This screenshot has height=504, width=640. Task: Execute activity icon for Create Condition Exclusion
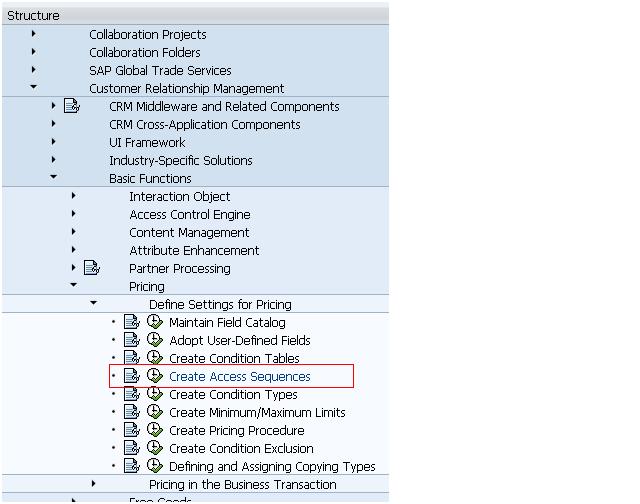(155, 448)
